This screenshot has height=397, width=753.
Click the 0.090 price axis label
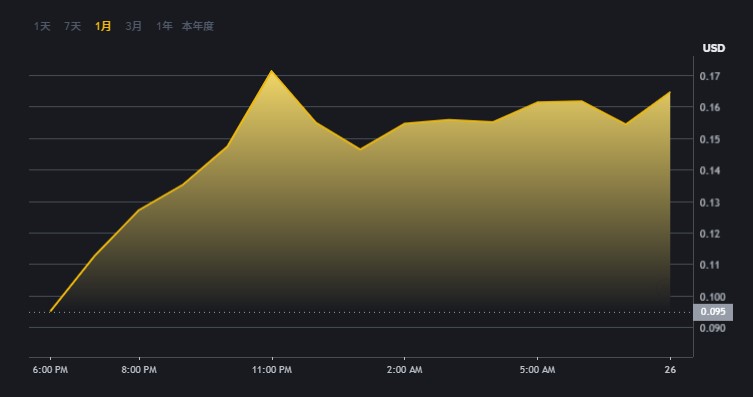pos(712,328)
